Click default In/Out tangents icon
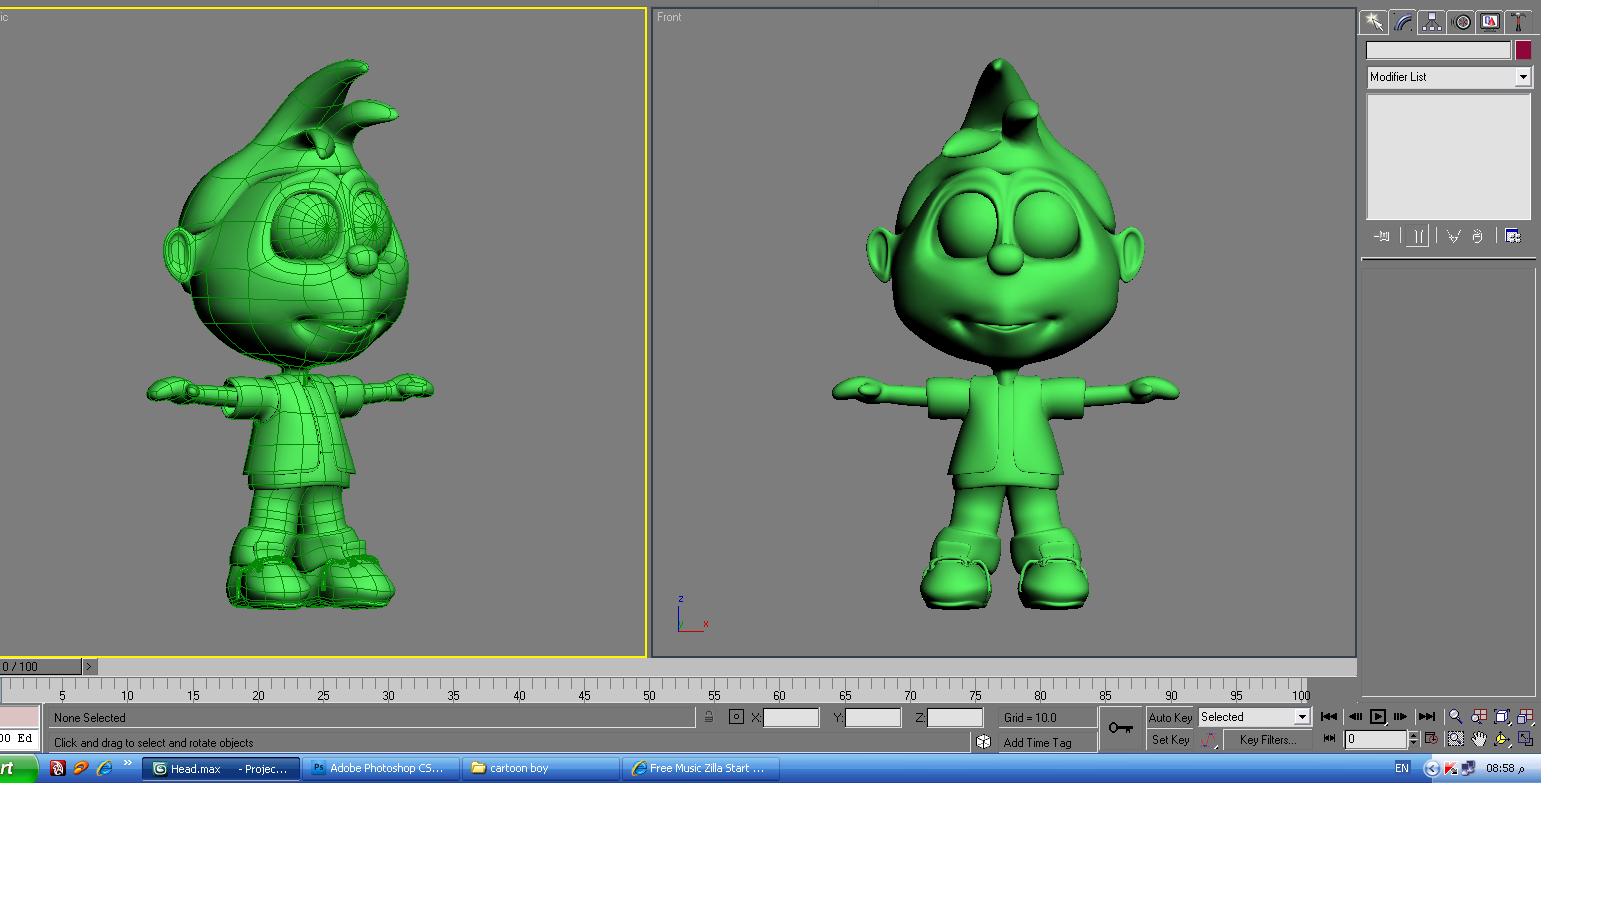 [1208, 740]
